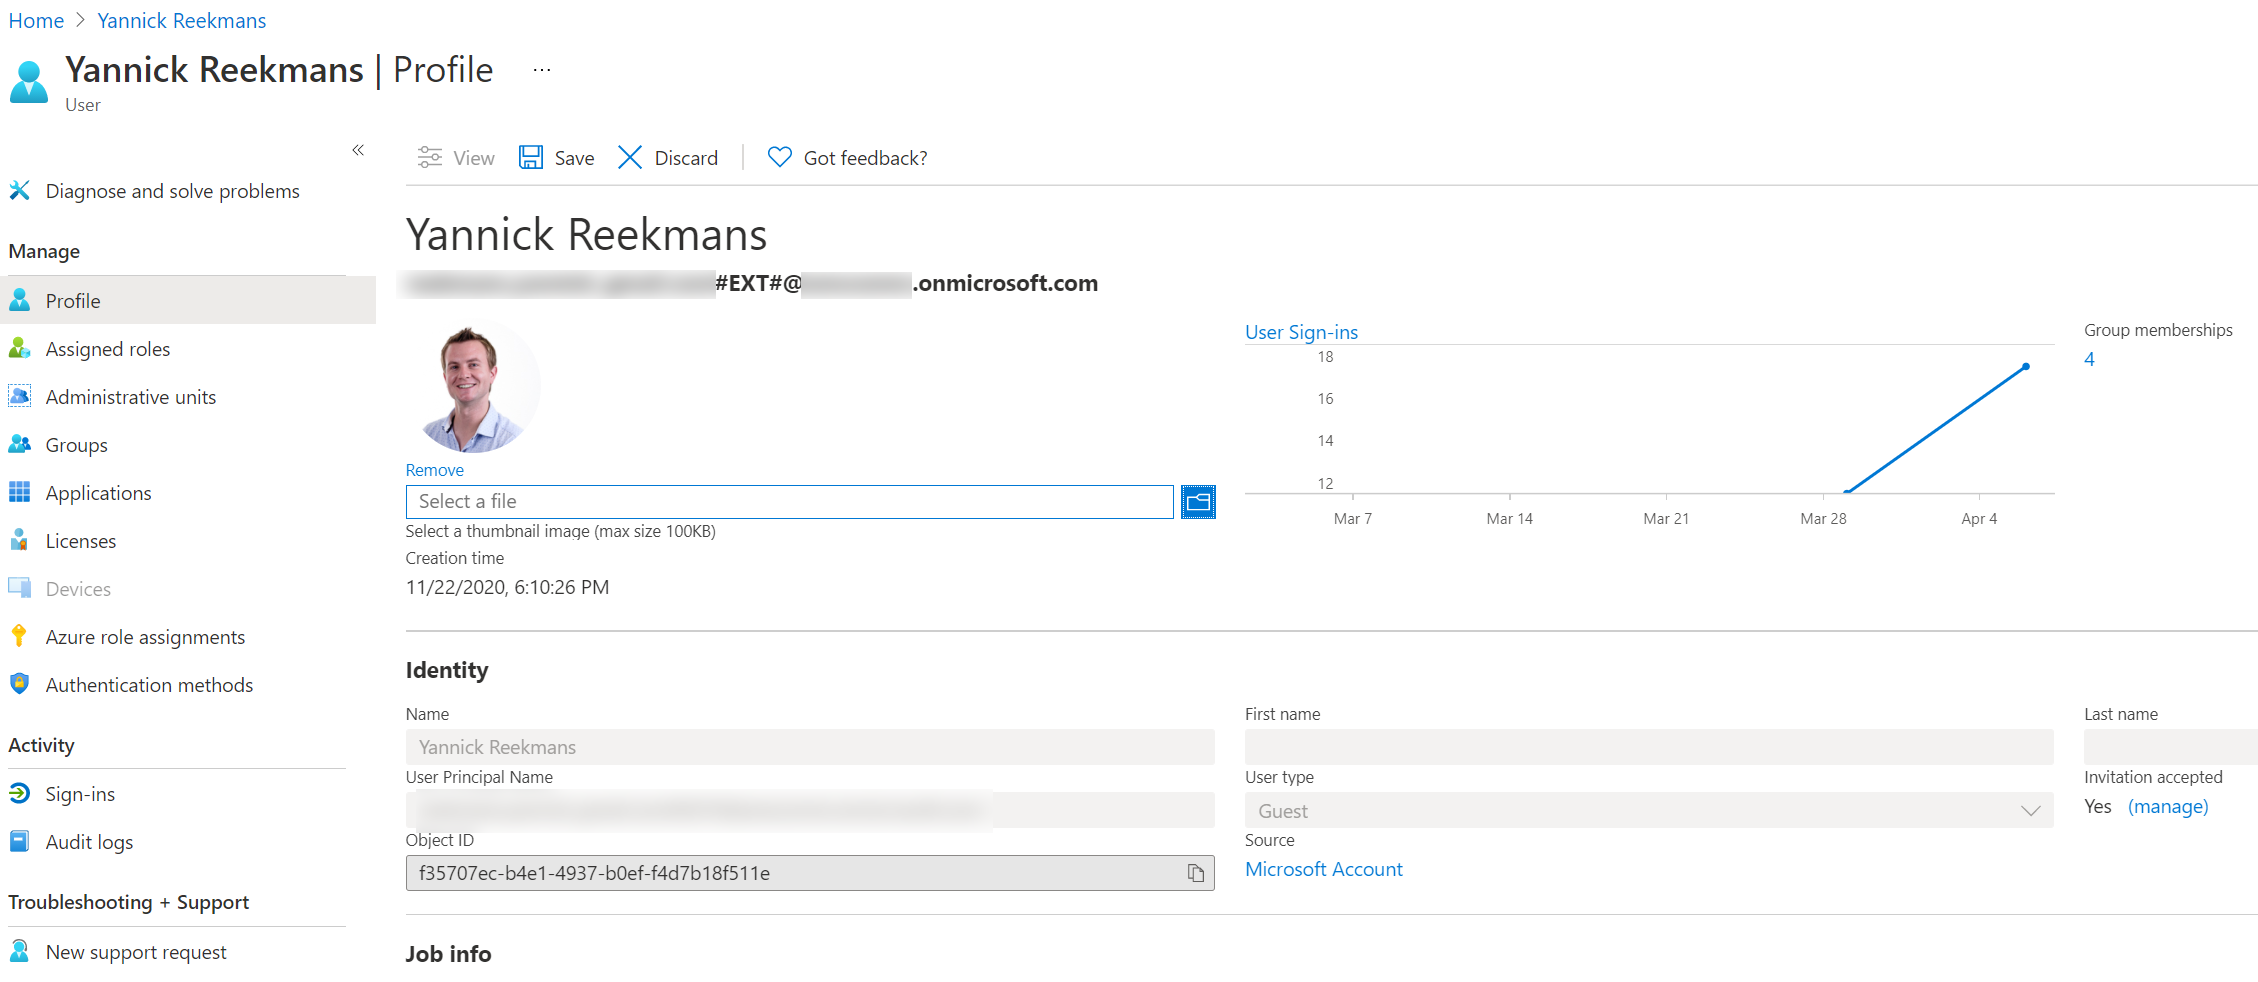Click the Applications grid icon
The image size is (2258, 982).
pos(19,492)
